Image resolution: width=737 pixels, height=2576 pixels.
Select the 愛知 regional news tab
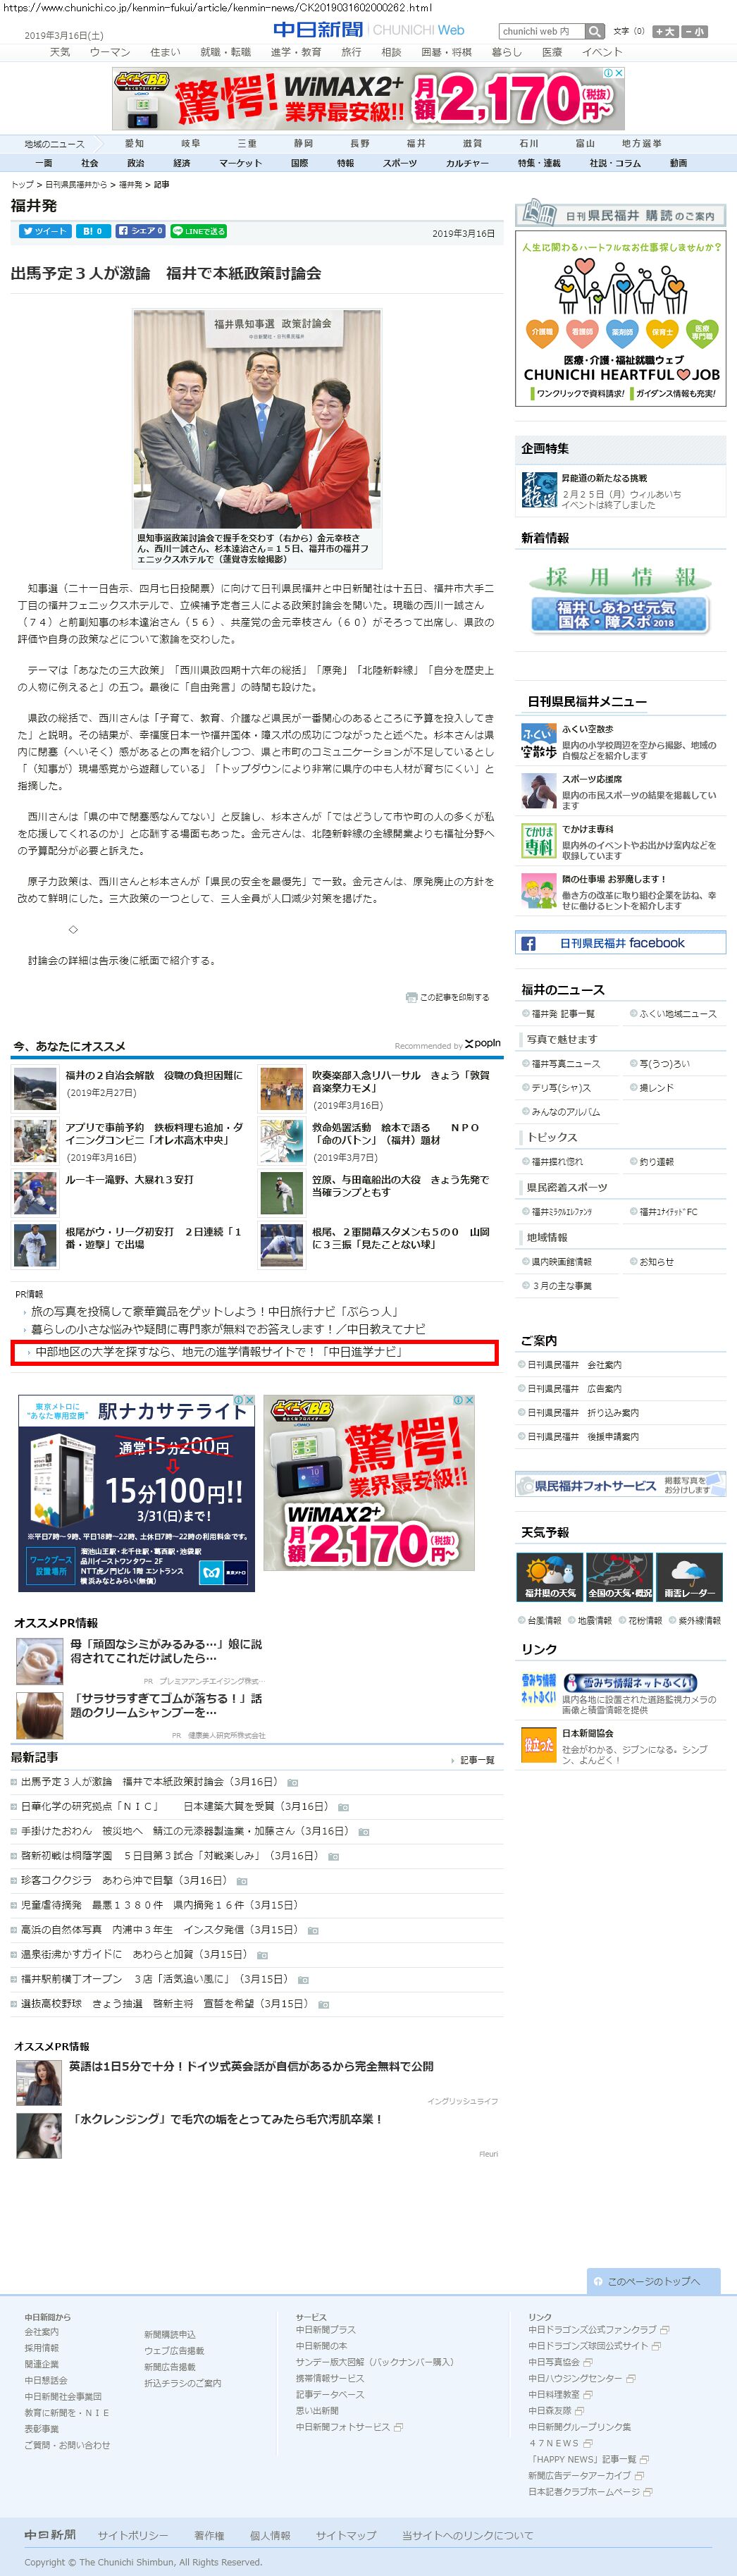pyautogui.click(x=134, y=144)
